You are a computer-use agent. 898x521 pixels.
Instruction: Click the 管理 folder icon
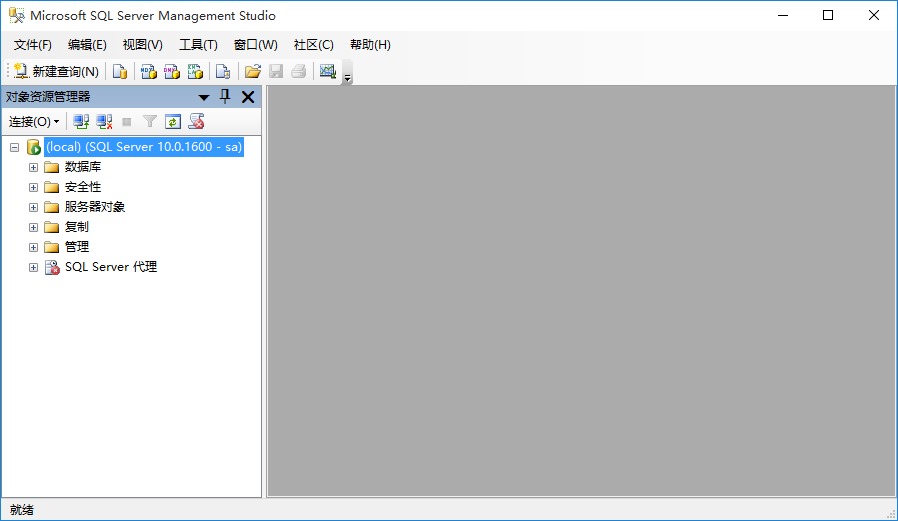52,247
